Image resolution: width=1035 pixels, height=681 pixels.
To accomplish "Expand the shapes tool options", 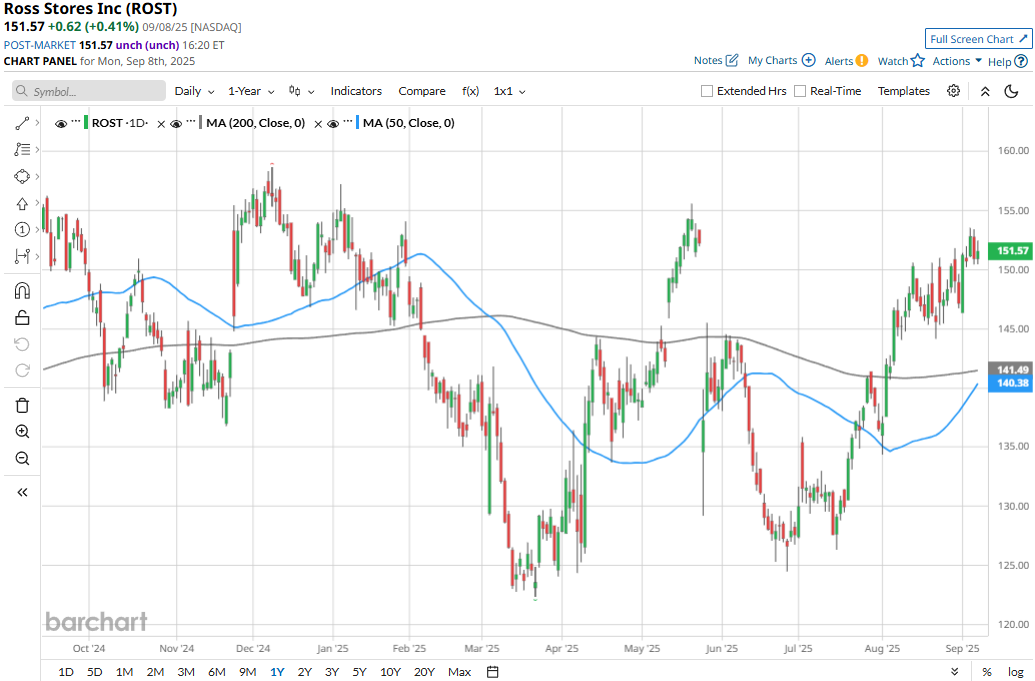I will [x=38, y=176].
